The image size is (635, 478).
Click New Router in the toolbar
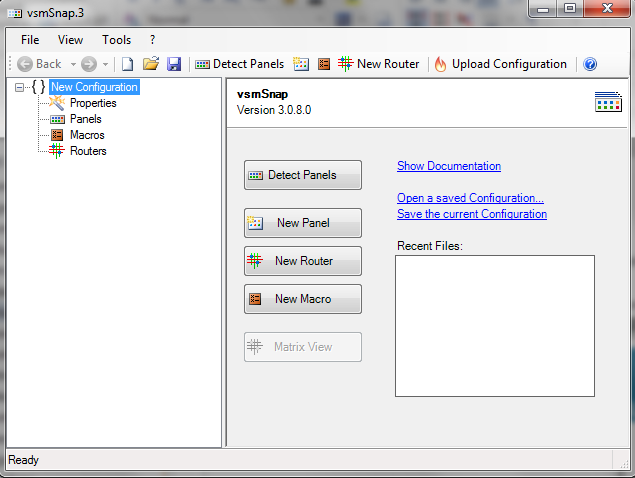tap(378, 64)
